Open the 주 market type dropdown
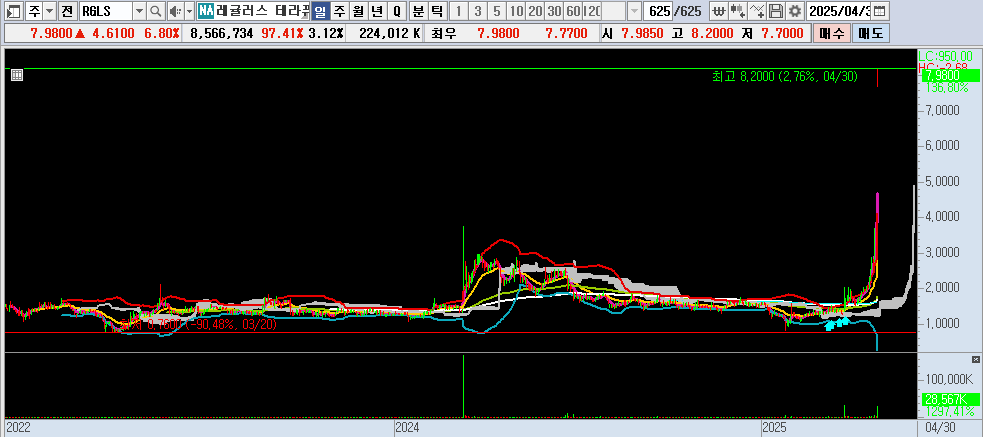Screen dimensions: 983x437 pyautogui.click(x=50, y=11)
